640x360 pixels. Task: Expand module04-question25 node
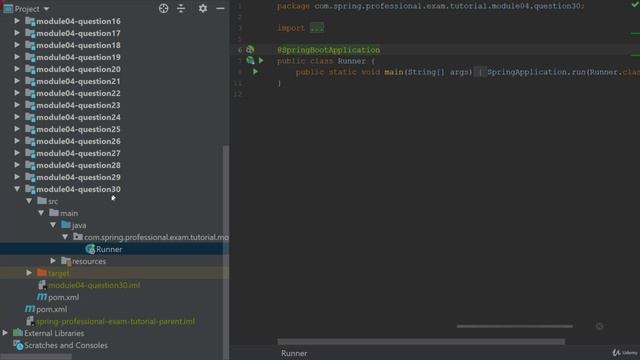click(x=17, y=129)
